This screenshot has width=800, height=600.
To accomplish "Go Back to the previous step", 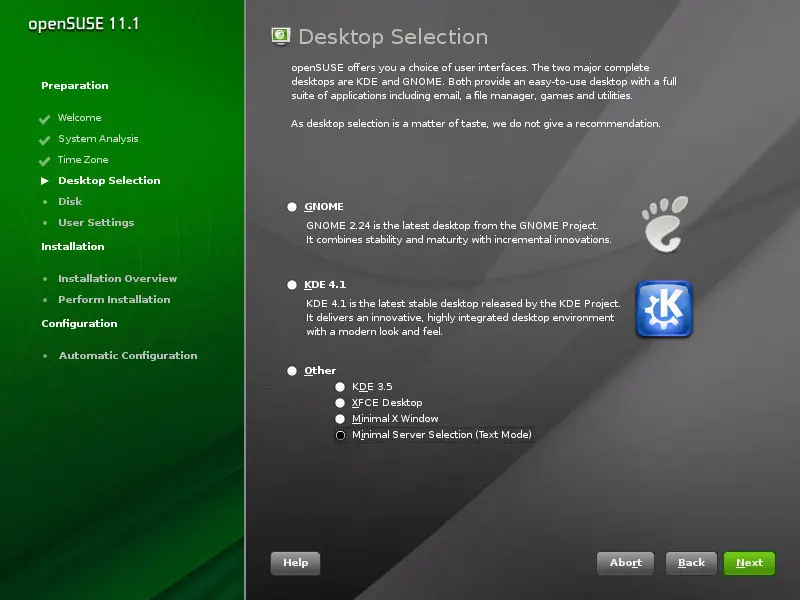I will 691,563.
